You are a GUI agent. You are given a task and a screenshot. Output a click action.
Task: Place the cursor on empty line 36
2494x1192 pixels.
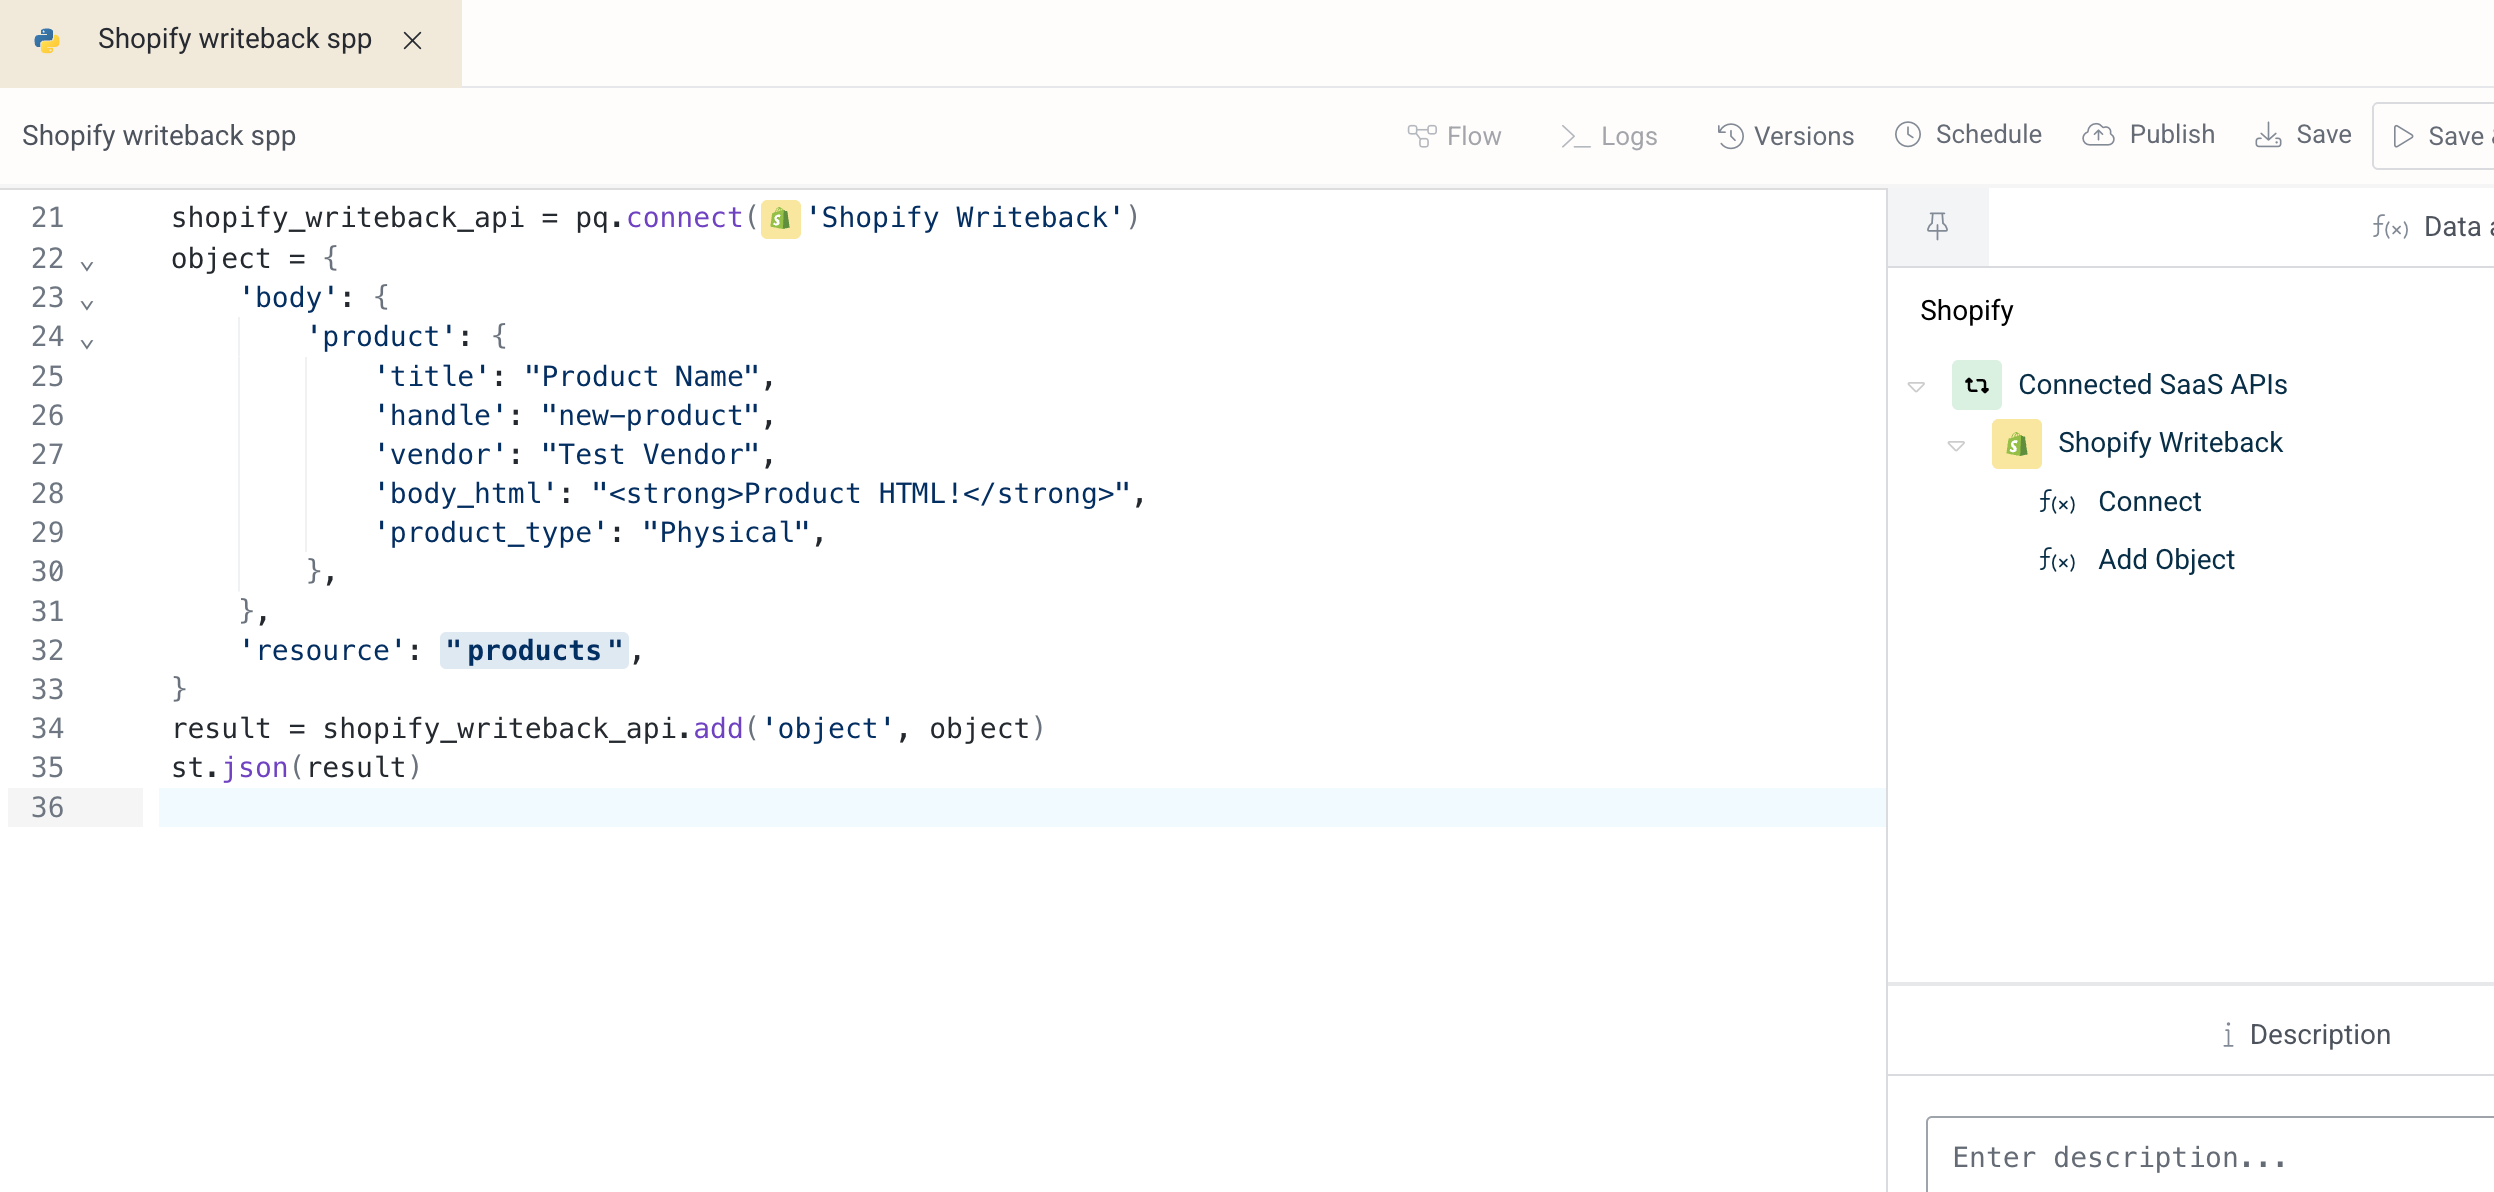point(1022,808)
